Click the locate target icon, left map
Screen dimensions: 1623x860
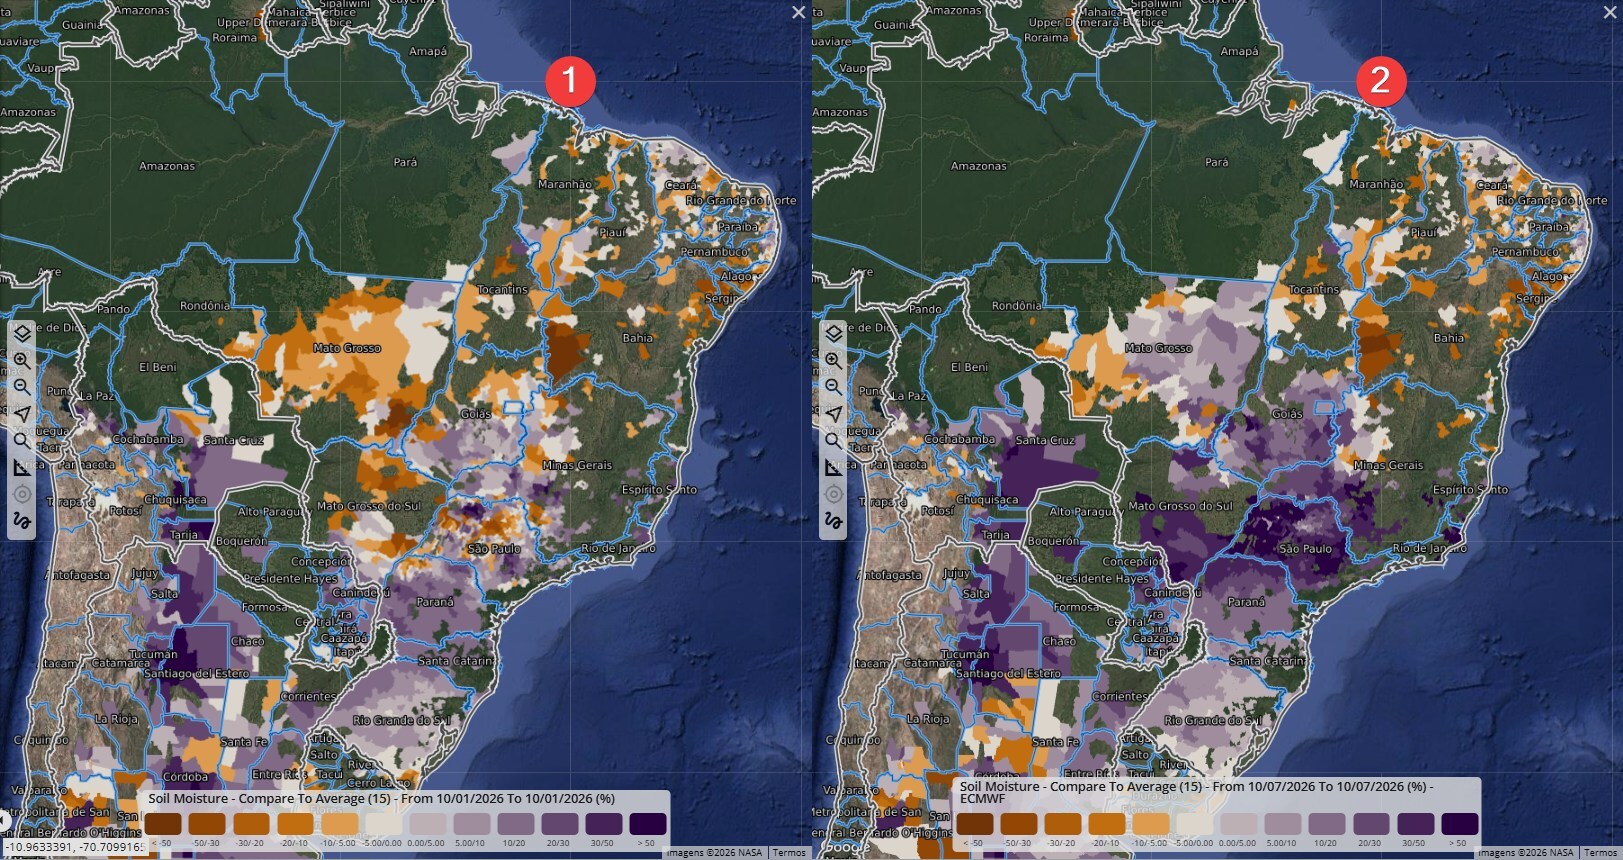click(x=21, y=494)
